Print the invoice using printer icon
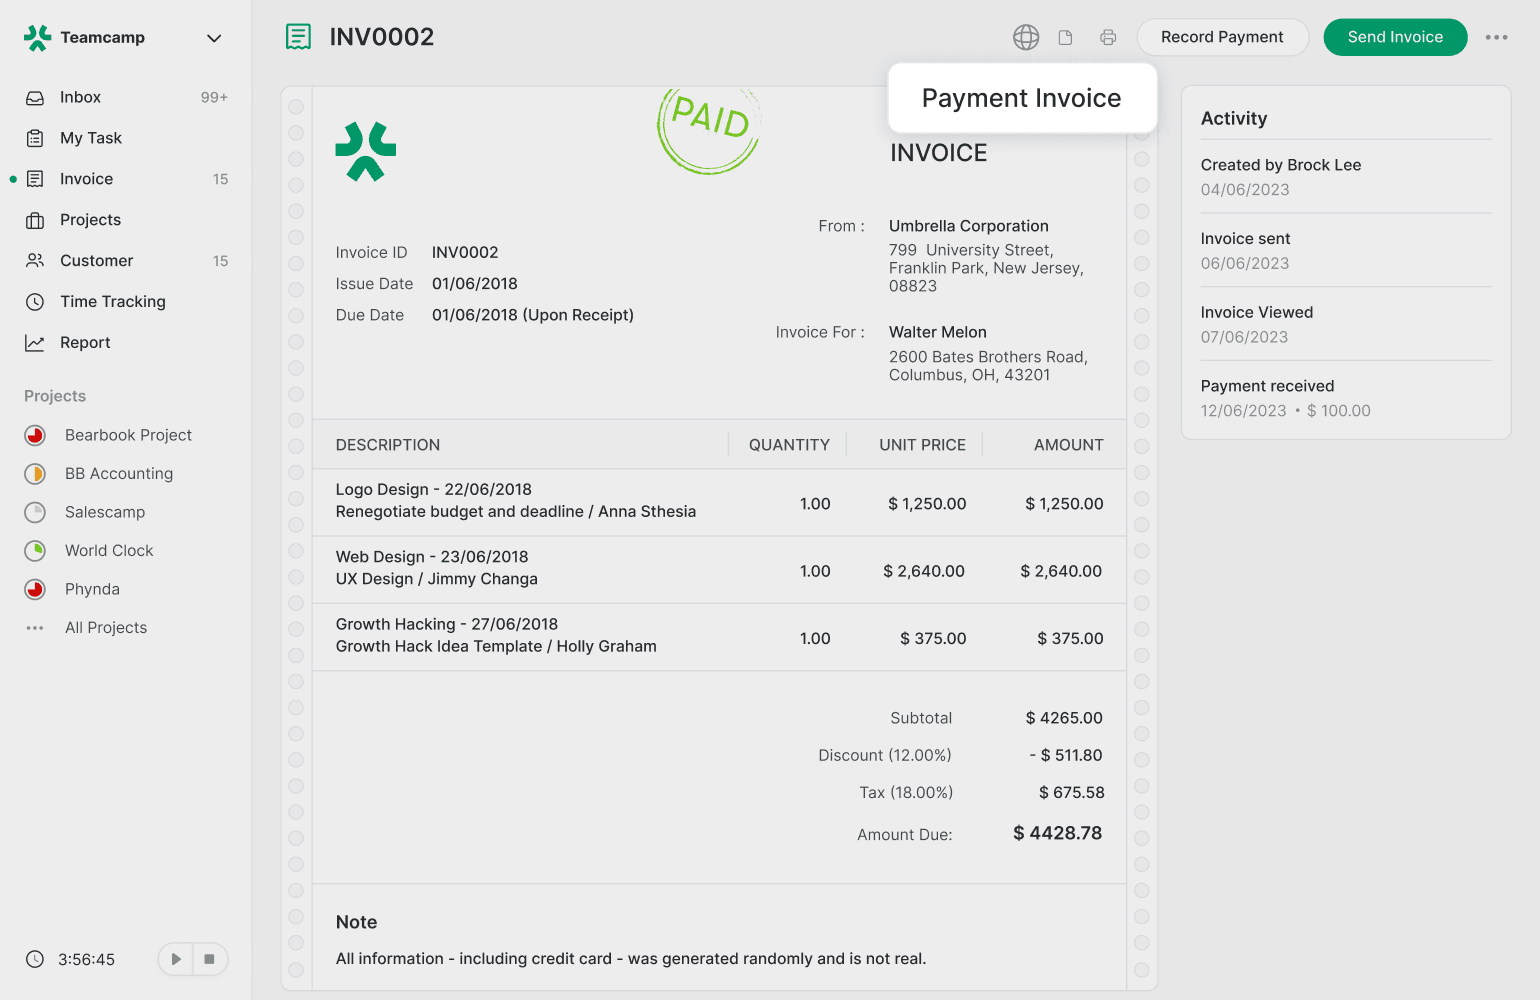1540x1000 pixels. [1108, 37]
